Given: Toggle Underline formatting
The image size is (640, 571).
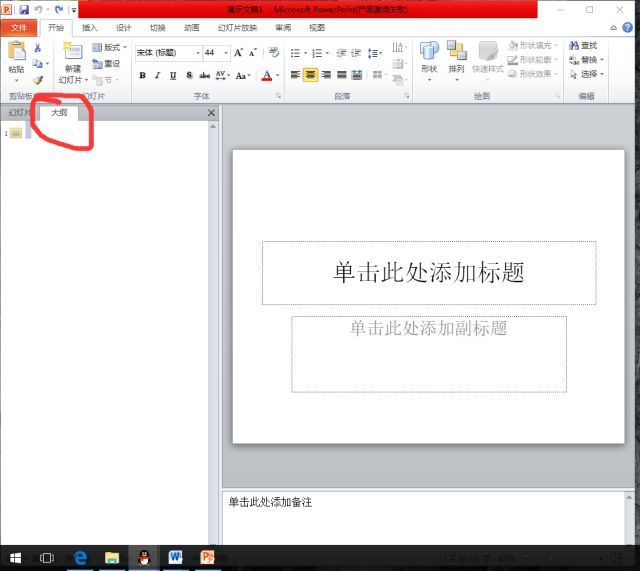Looking at the screenshot, I should [x=173, y=76].
